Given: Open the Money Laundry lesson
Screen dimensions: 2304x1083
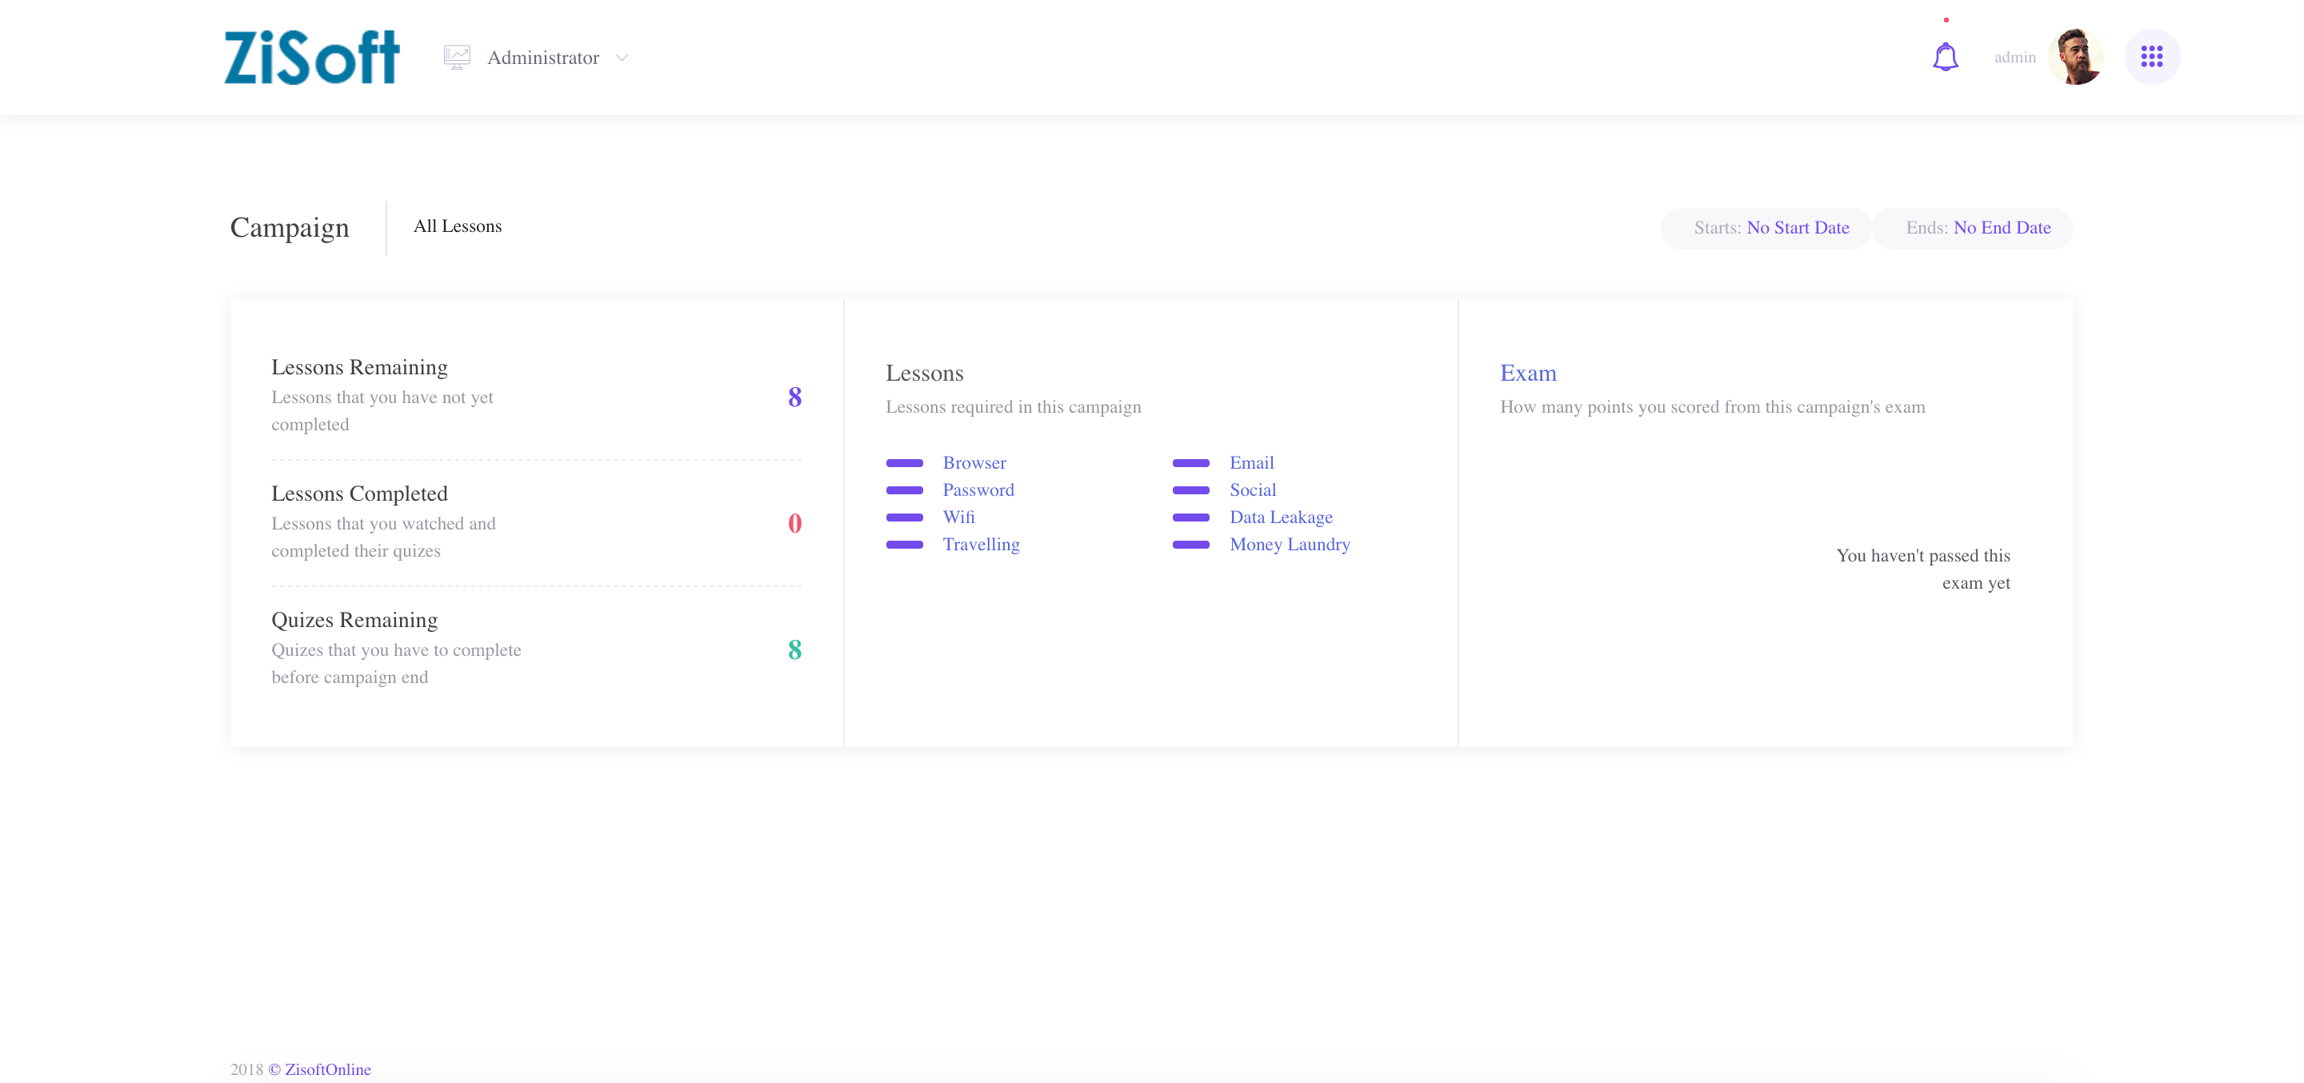Looking at the screenshot, I should [x=1289, y=544].
